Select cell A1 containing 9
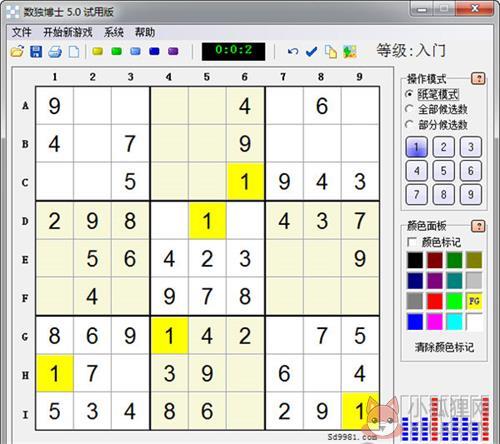 pos(55,106)
